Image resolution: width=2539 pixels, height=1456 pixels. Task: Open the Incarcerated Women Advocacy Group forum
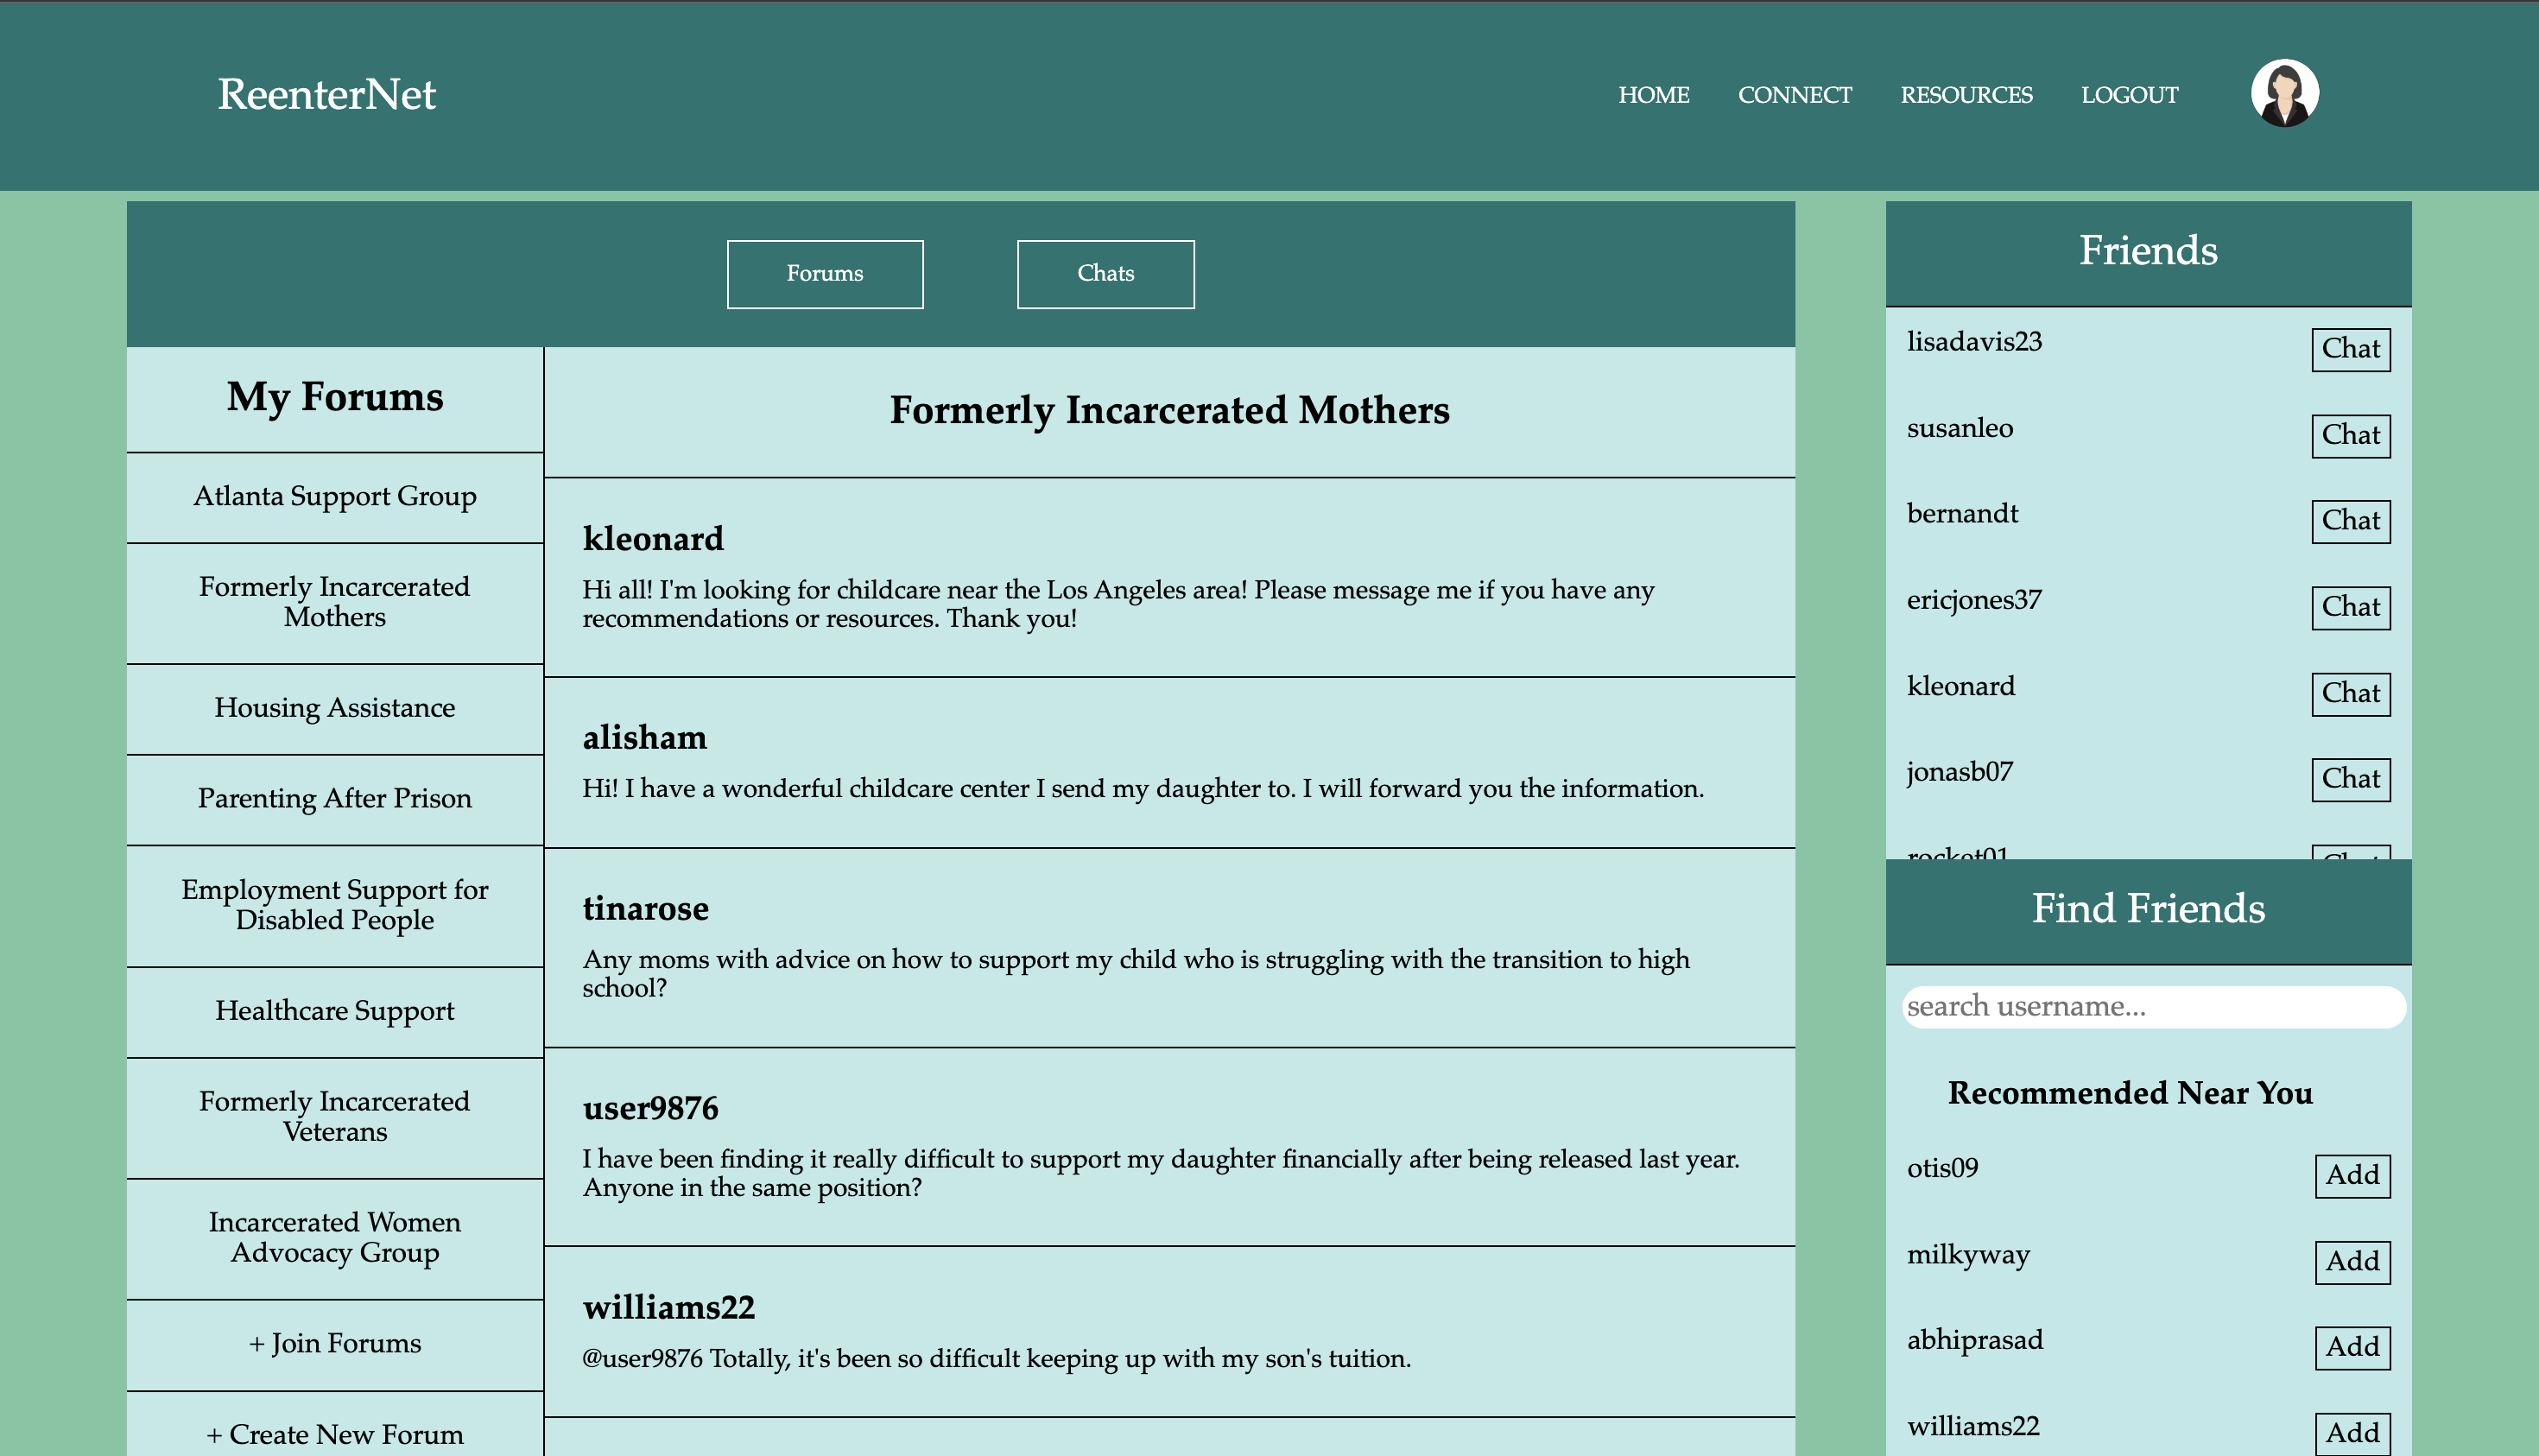coord(335,1237)
